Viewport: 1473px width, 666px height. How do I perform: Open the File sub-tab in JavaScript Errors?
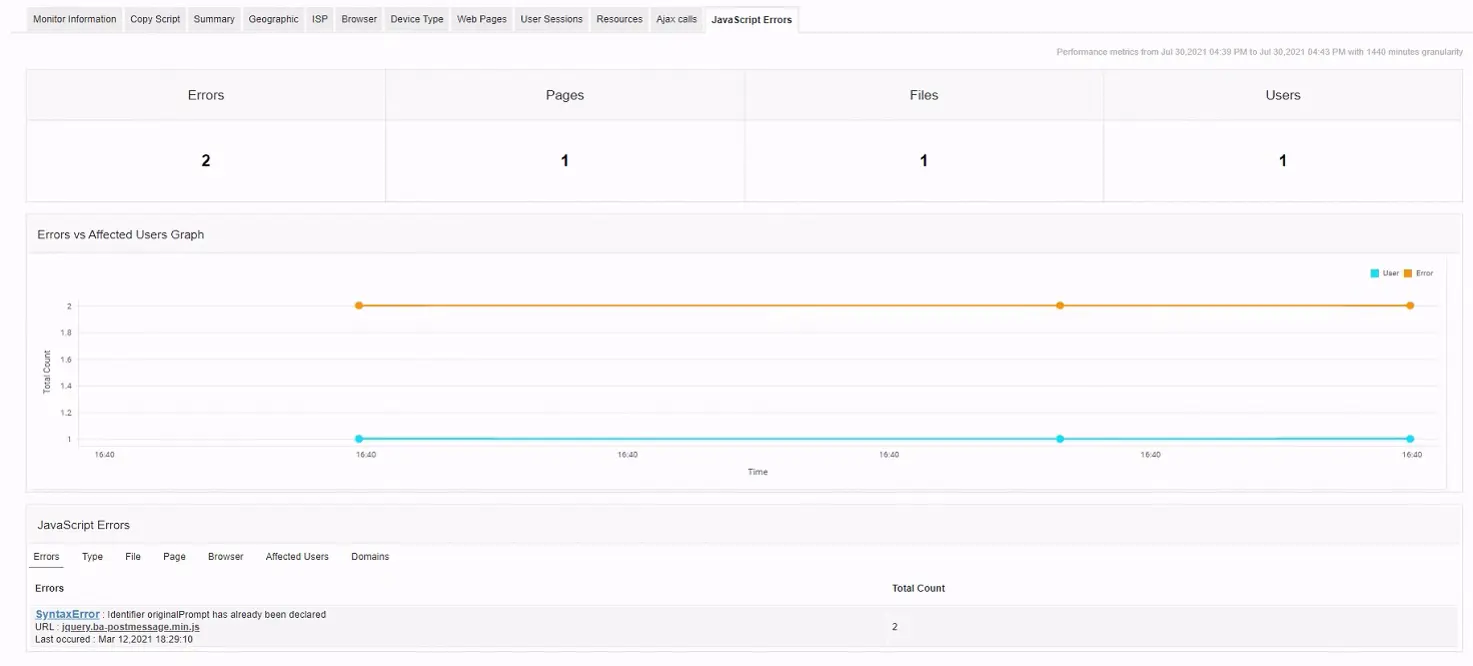point(132,556)
